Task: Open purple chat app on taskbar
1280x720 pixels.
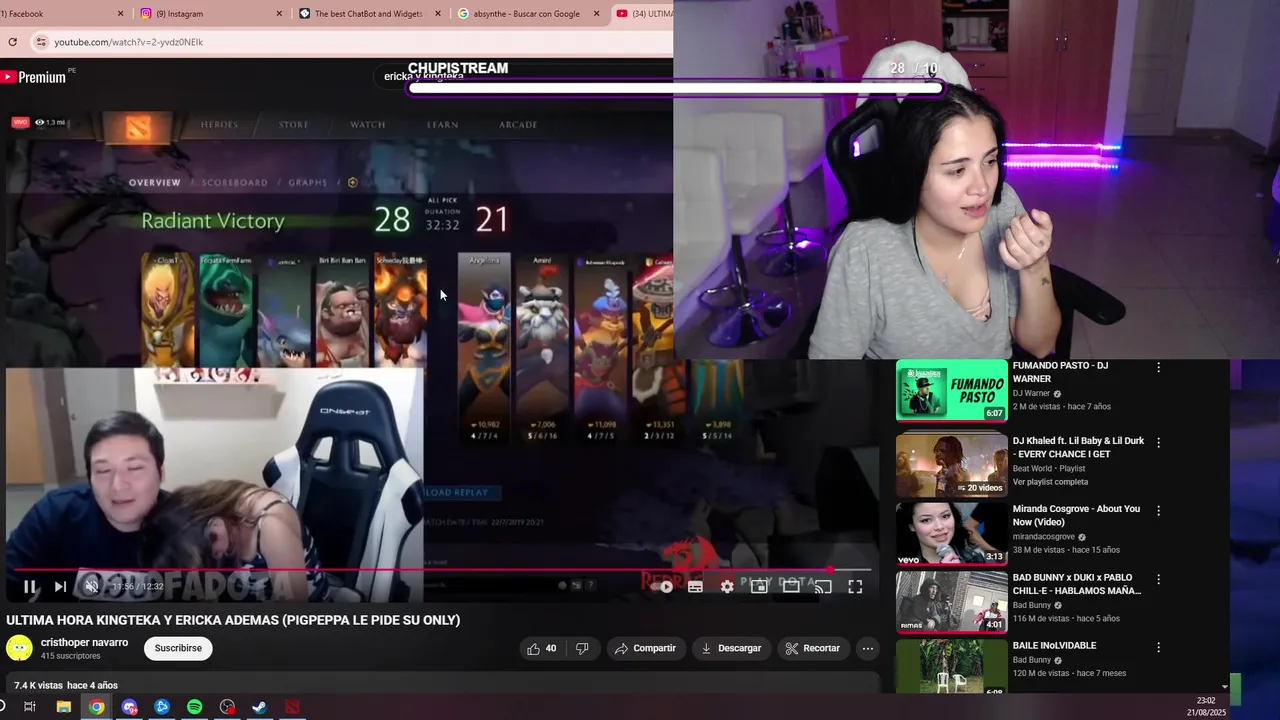Action: 129,707
